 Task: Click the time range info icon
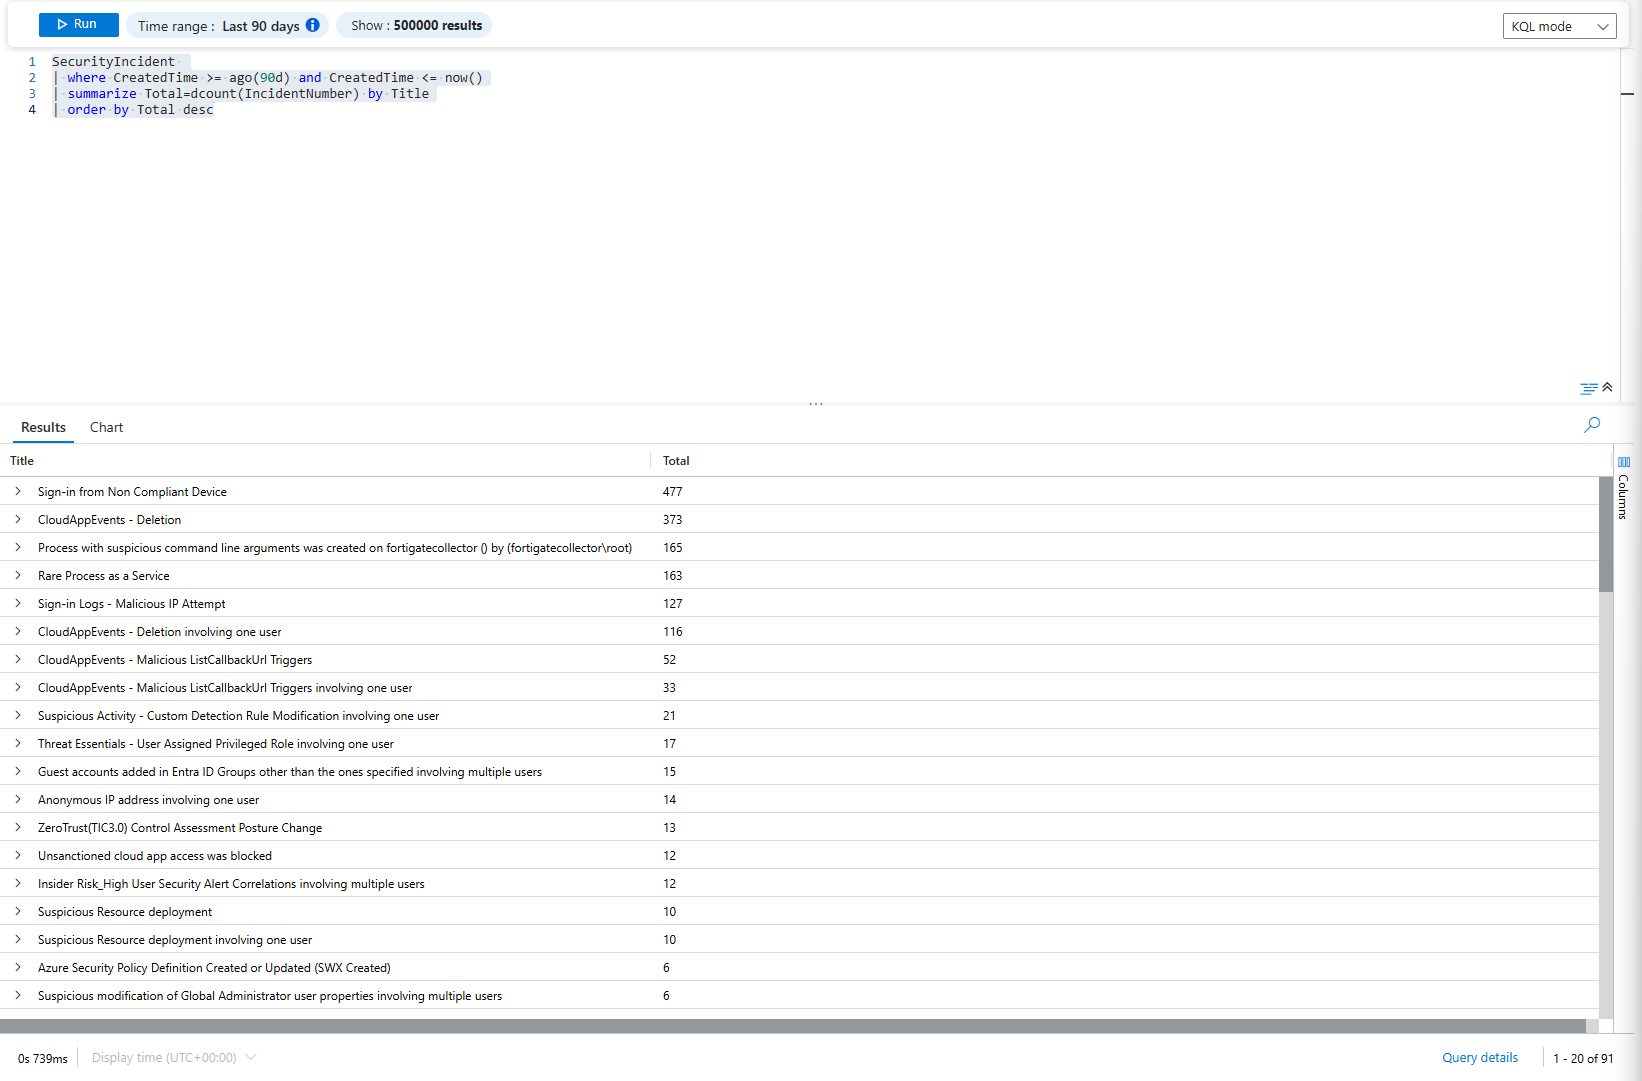313,25
